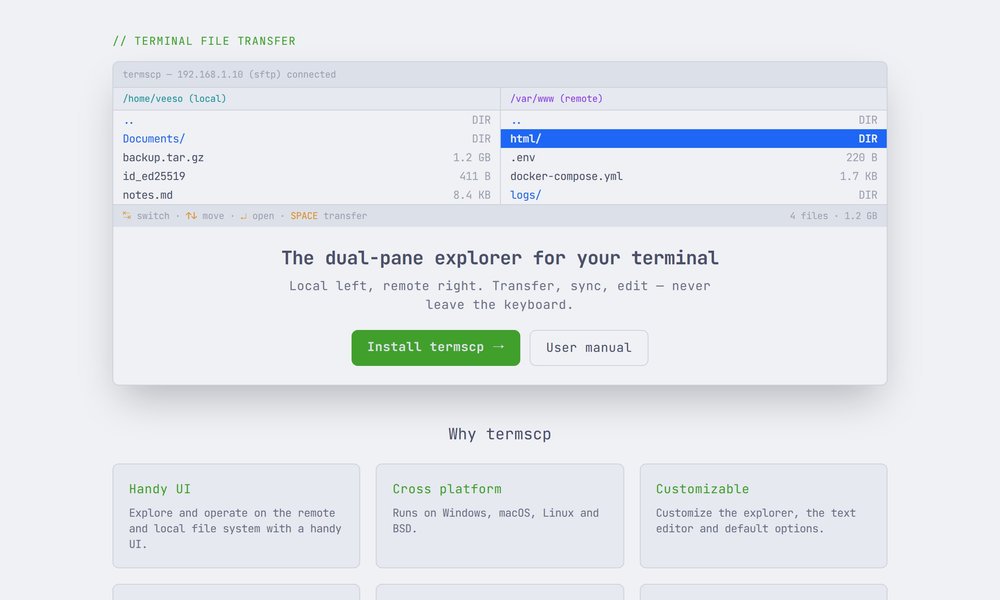This screenshot has height=600, width=1000.
Task: Select backup.tar.gz in the local pane
Action: (307, 157)
